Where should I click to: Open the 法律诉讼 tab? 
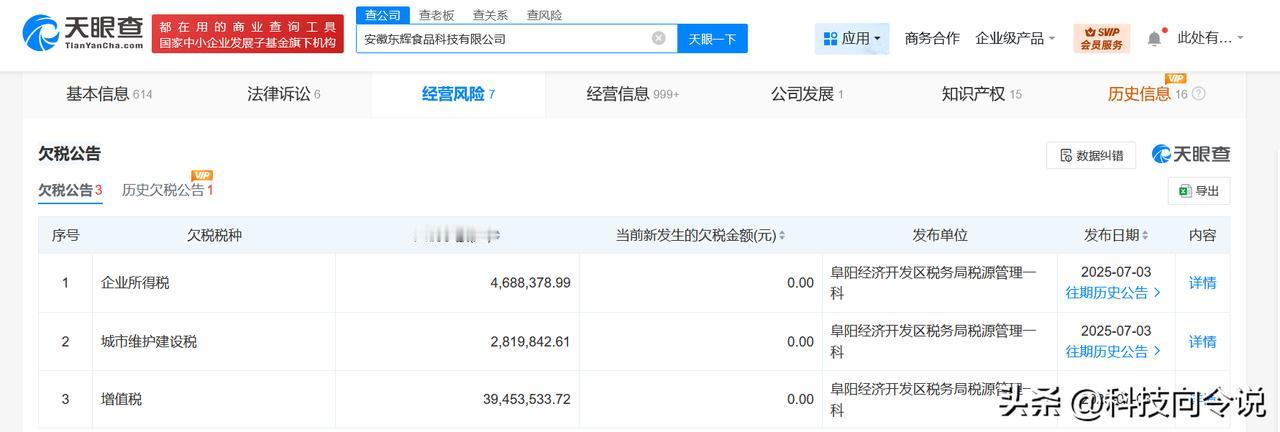click(x=284, y=94)
